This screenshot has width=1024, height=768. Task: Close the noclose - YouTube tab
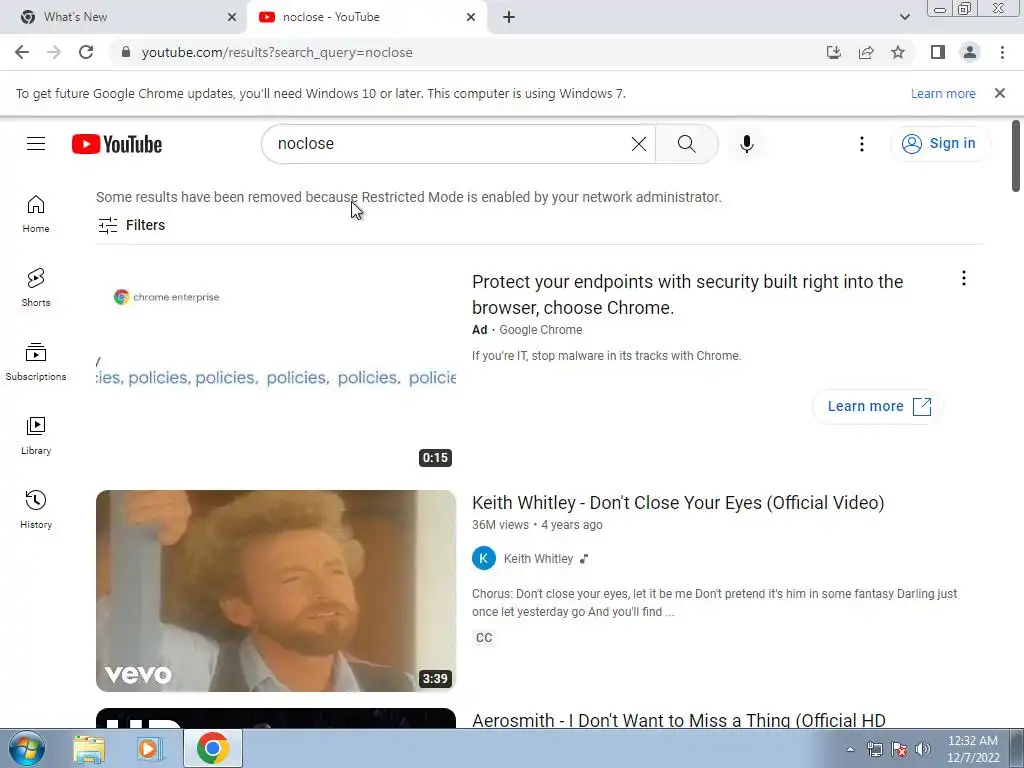(x=471, y=17)
